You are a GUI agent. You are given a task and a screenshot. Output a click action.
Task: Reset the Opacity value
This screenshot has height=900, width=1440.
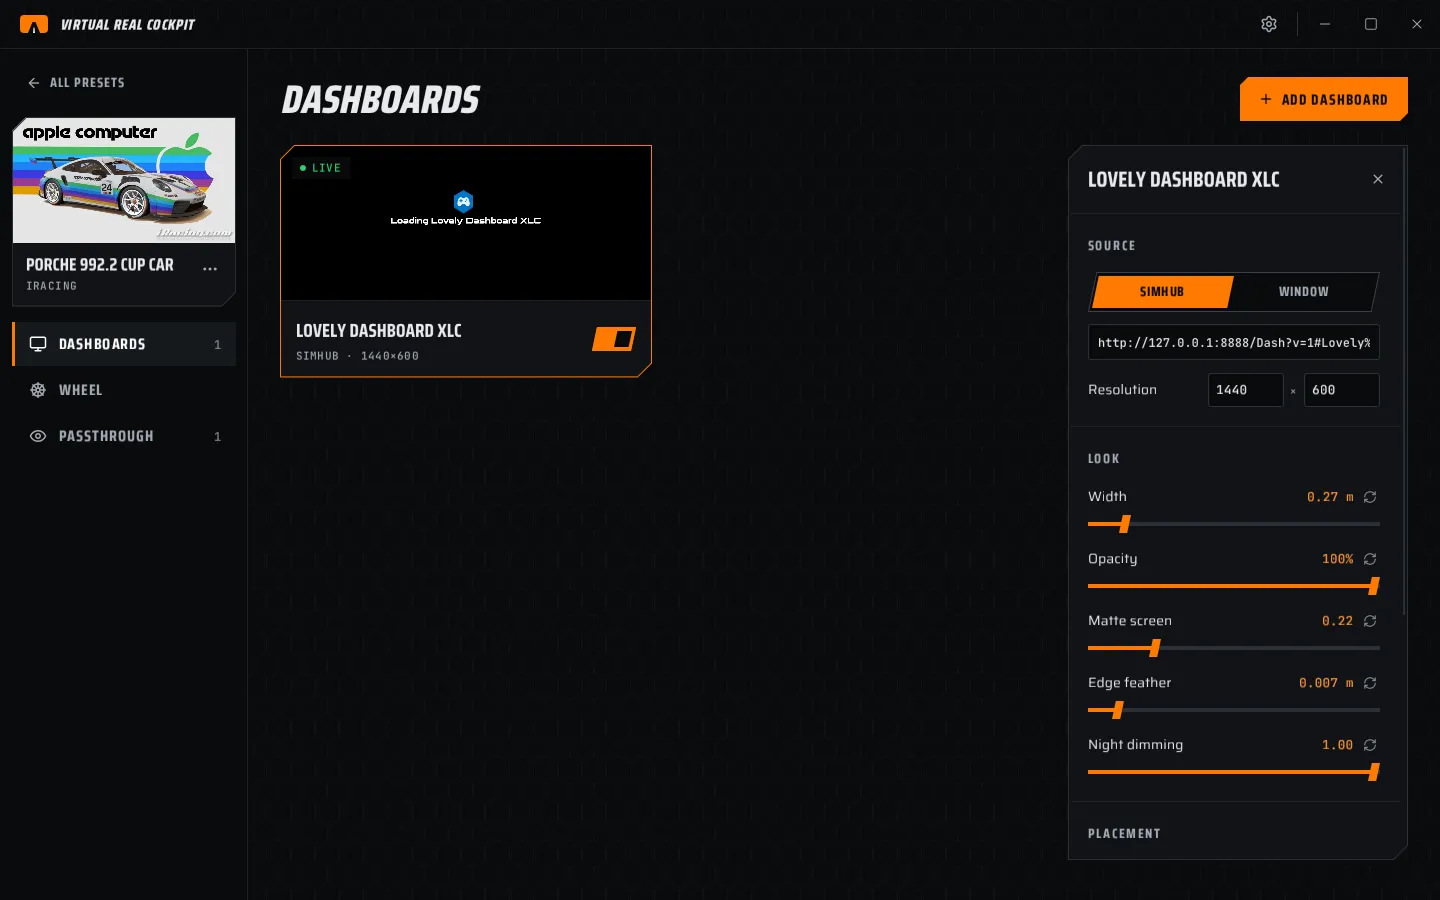(1370, 559)
